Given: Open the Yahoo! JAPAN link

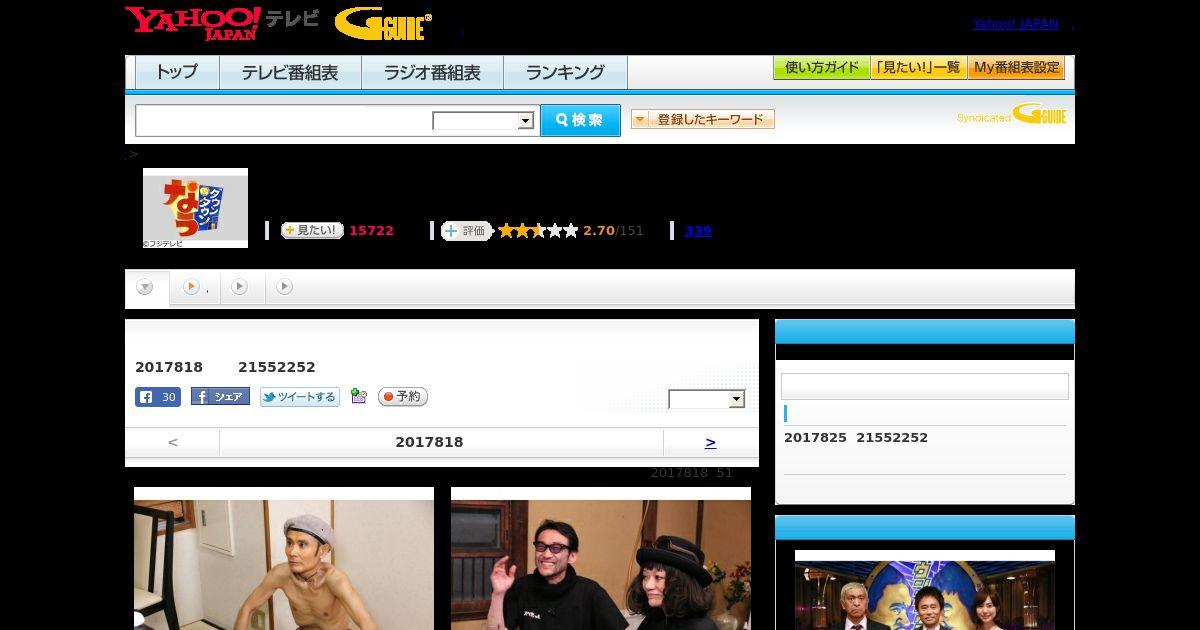Looking at the screenshot, I should [1015, 24].
